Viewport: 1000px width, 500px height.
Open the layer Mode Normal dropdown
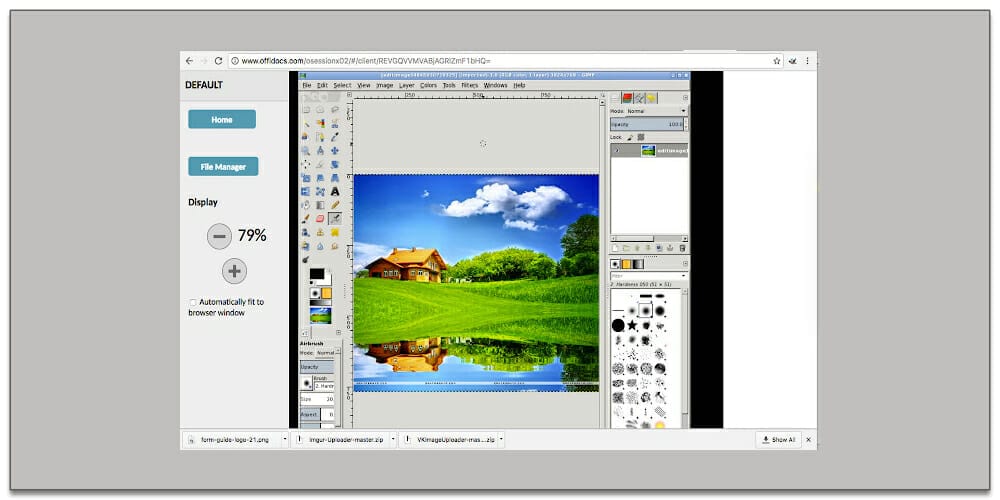[656, 111]
